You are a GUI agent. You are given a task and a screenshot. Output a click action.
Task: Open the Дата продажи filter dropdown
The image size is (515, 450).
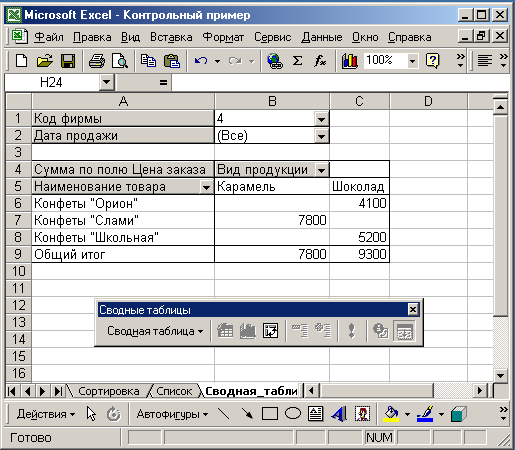(321, 136)
